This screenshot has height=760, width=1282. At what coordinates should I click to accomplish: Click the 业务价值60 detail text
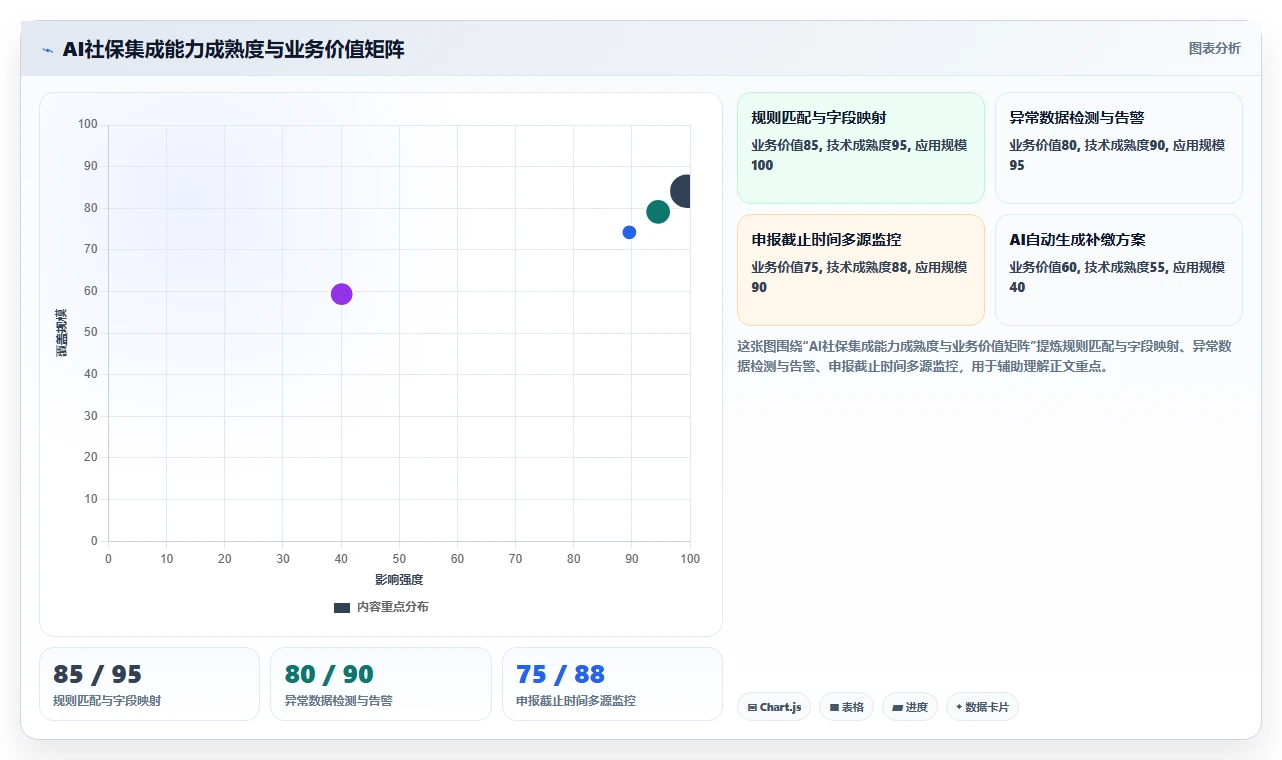(x=1117, y=277)
